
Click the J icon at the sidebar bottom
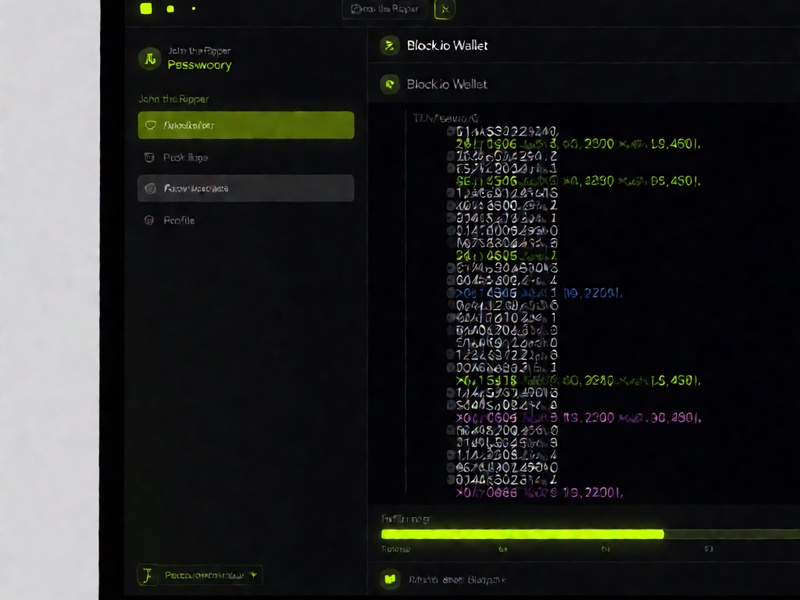tap(147, 575)
